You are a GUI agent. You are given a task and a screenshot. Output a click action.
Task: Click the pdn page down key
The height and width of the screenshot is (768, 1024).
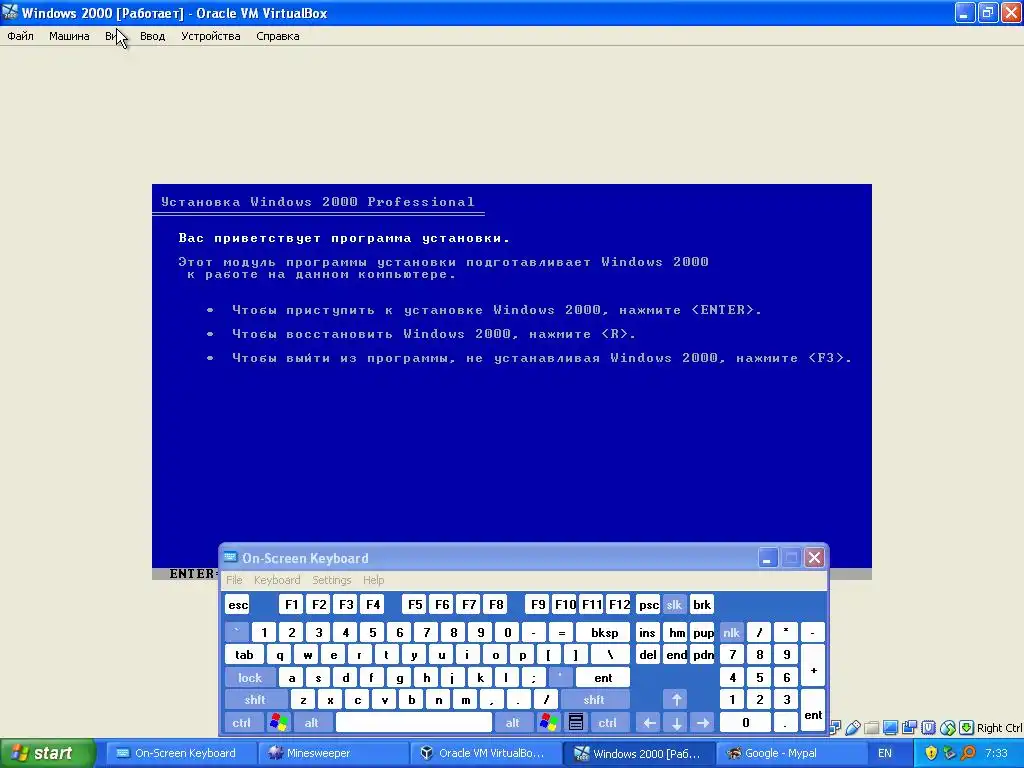coord(703,654)
